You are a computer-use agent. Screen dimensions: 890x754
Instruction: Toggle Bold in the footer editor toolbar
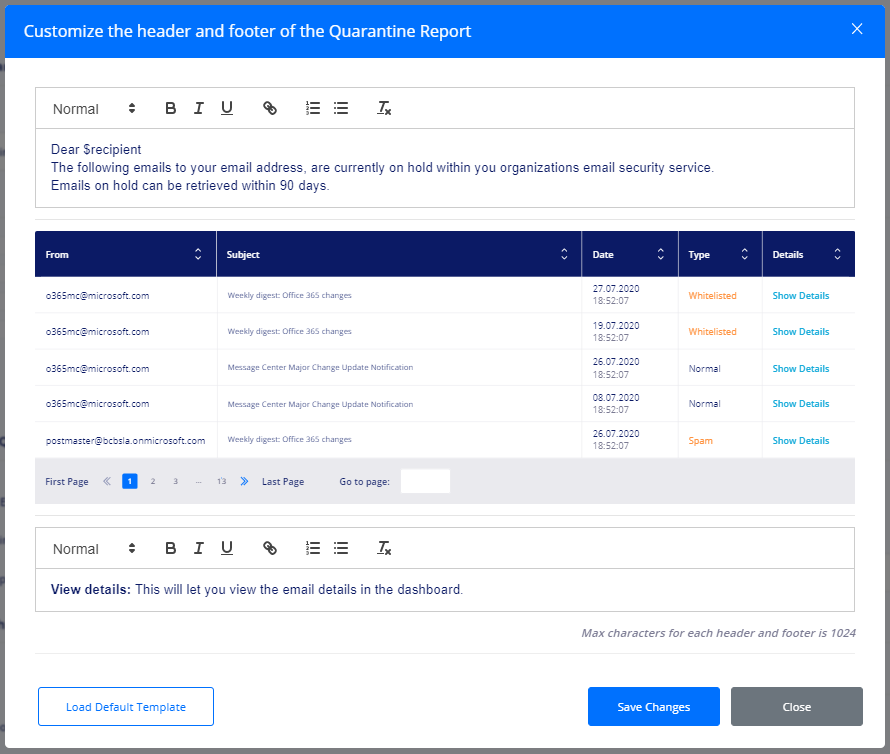170,548
